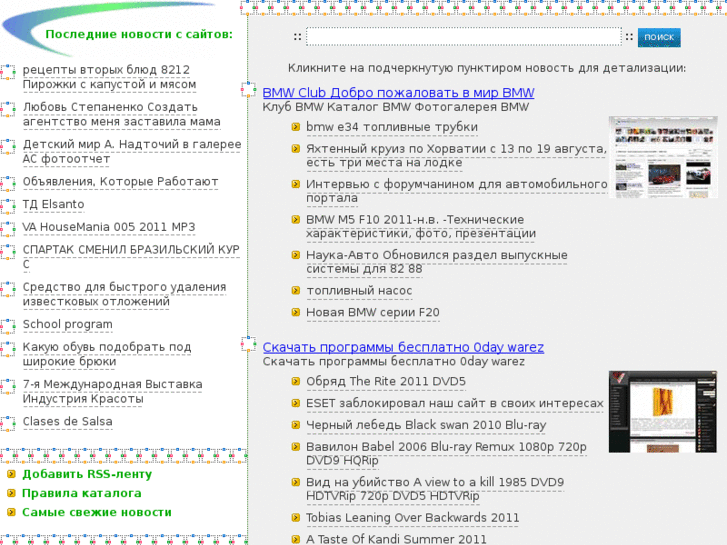This screenshot has height=545, width=727.
Task: Click bullet icon beside Добавить RSS-ленту
Action: click(x=11, y=474)
